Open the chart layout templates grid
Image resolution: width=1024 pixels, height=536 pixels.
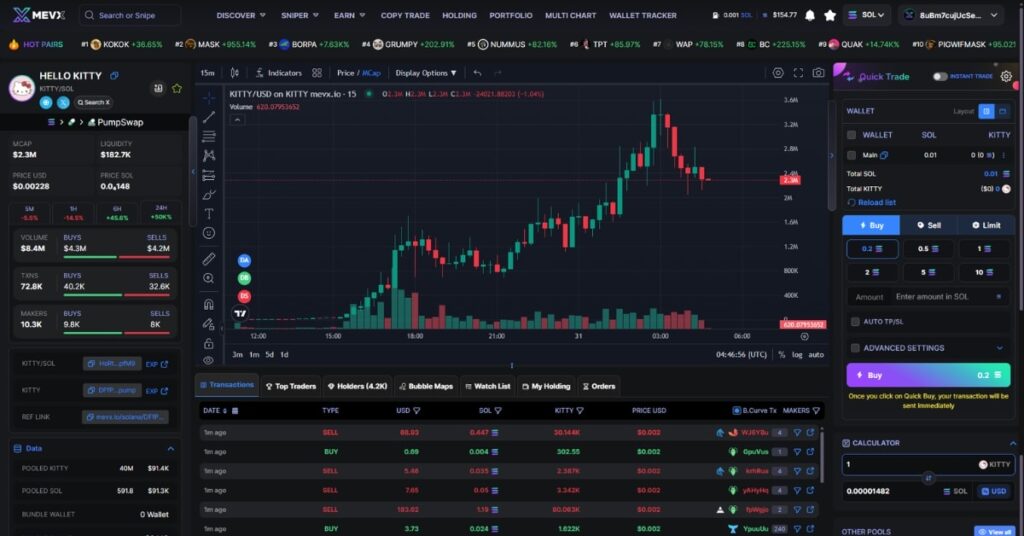317,73
